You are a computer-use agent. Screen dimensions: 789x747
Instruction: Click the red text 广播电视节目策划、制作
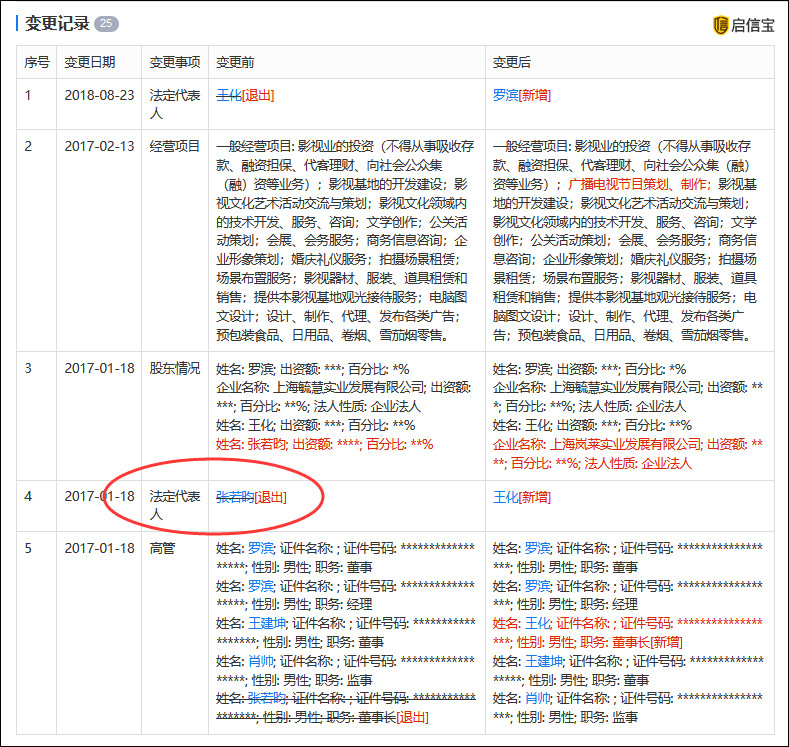pyautogui.click(x=639, y=184)
